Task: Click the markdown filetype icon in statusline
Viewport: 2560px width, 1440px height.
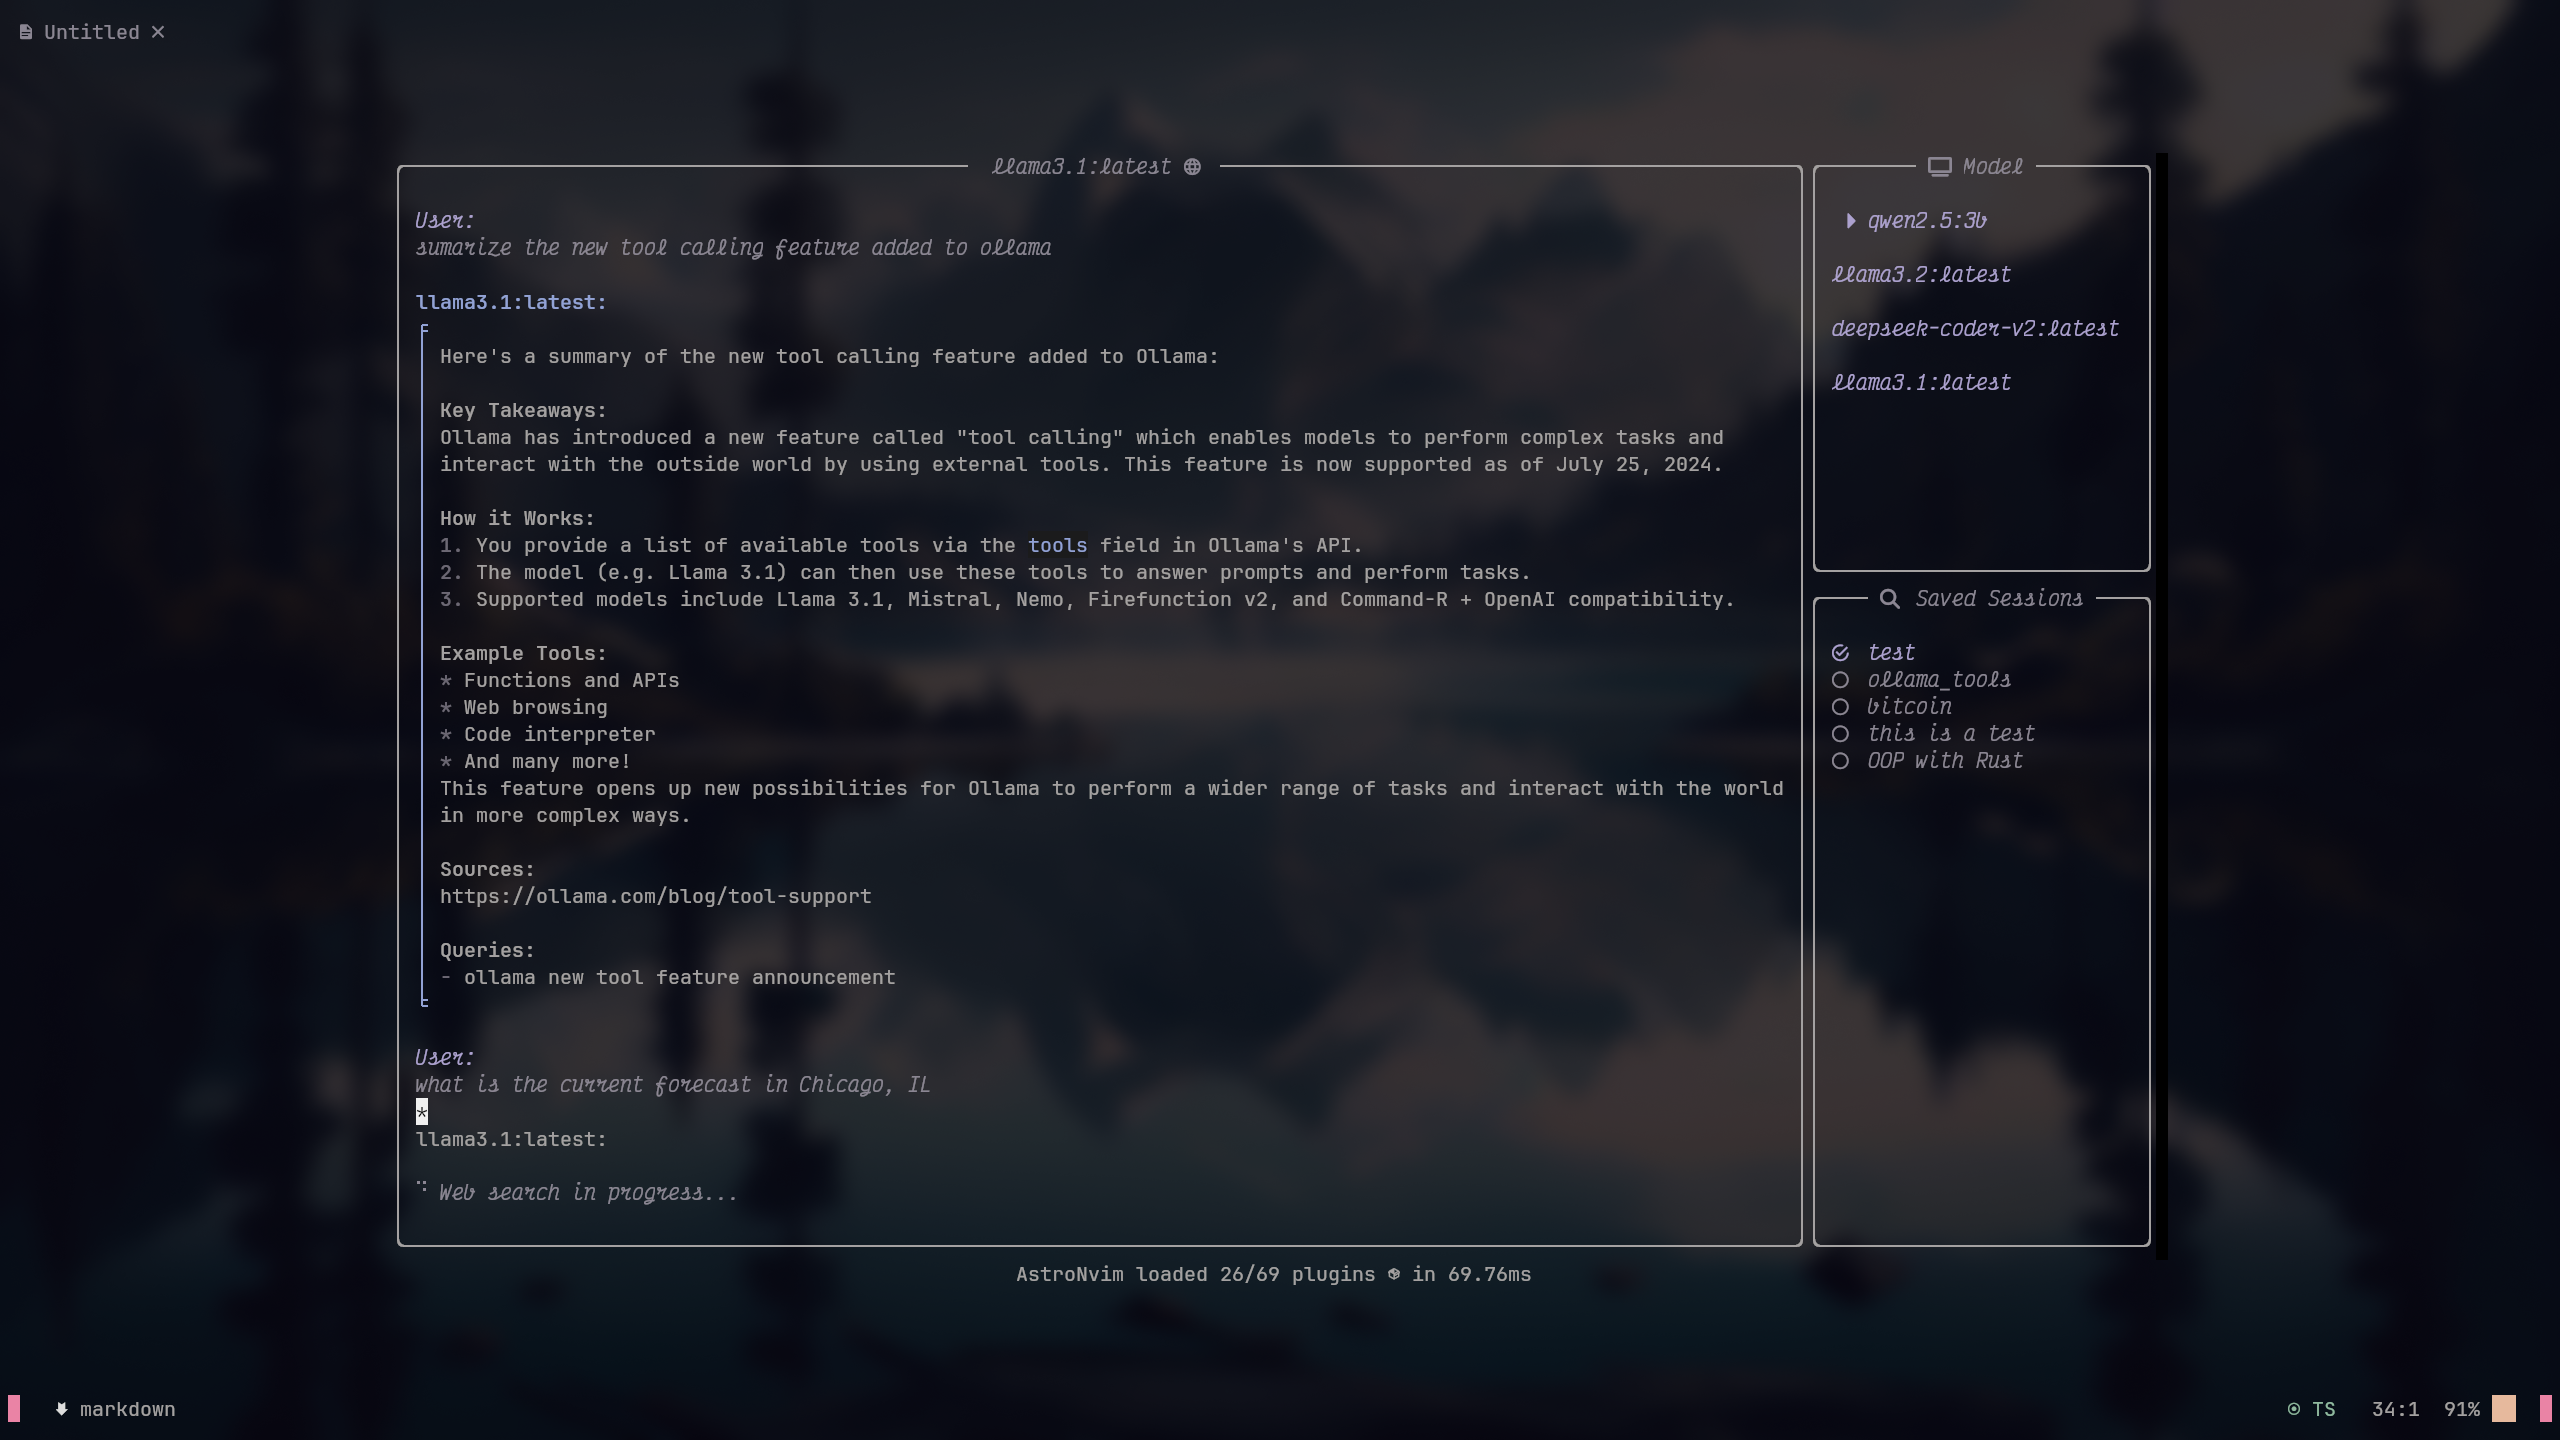Action: coord(62,1409)
